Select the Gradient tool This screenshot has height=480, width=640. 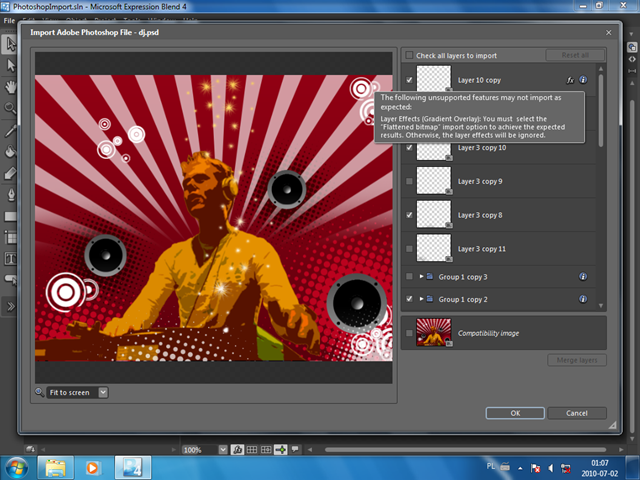tap(10, 173)
